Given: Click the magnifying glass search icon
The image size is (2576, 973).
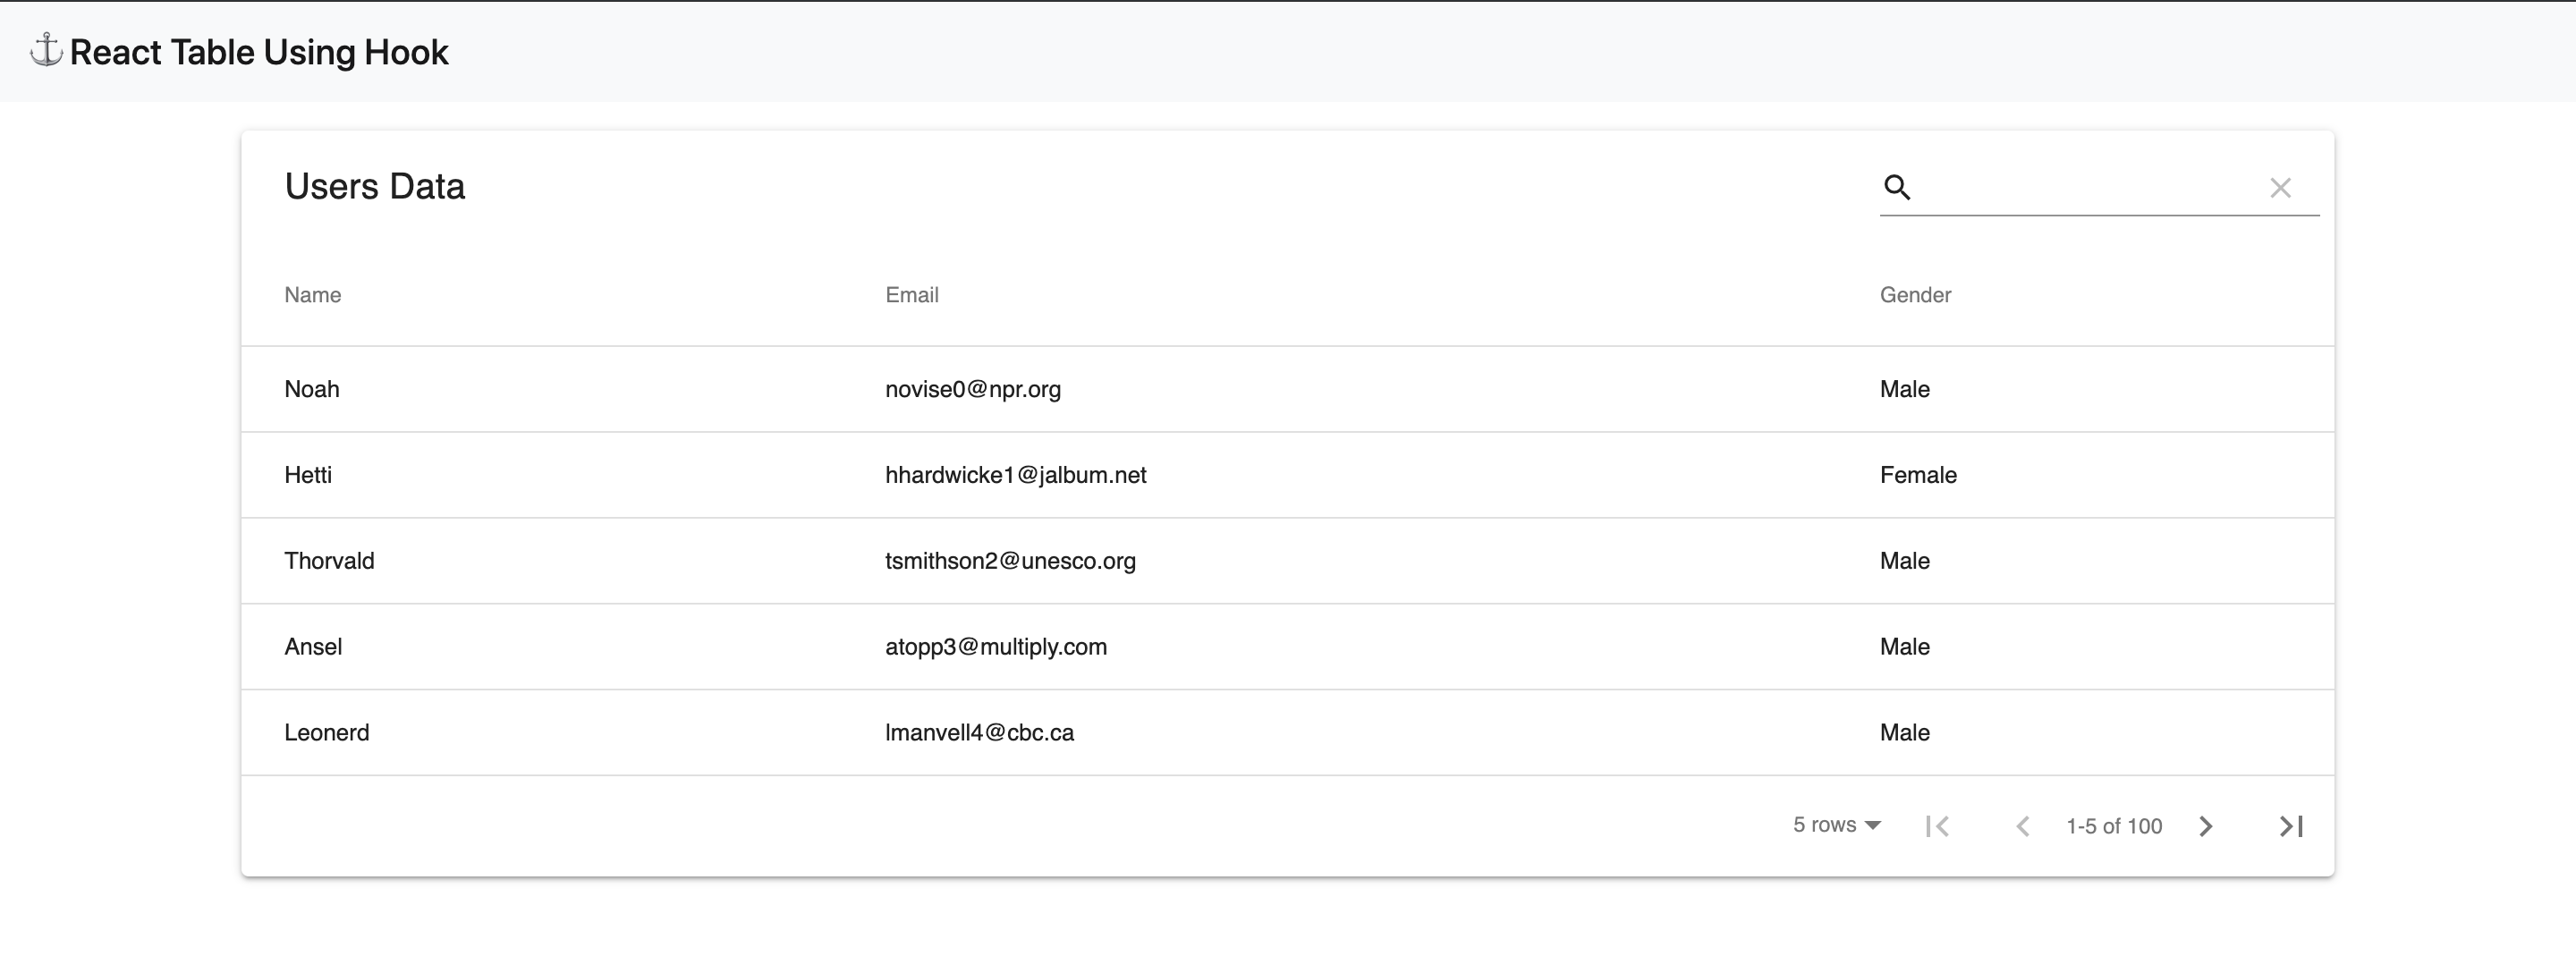Looking at the screenshot, I should point(1896,187).
